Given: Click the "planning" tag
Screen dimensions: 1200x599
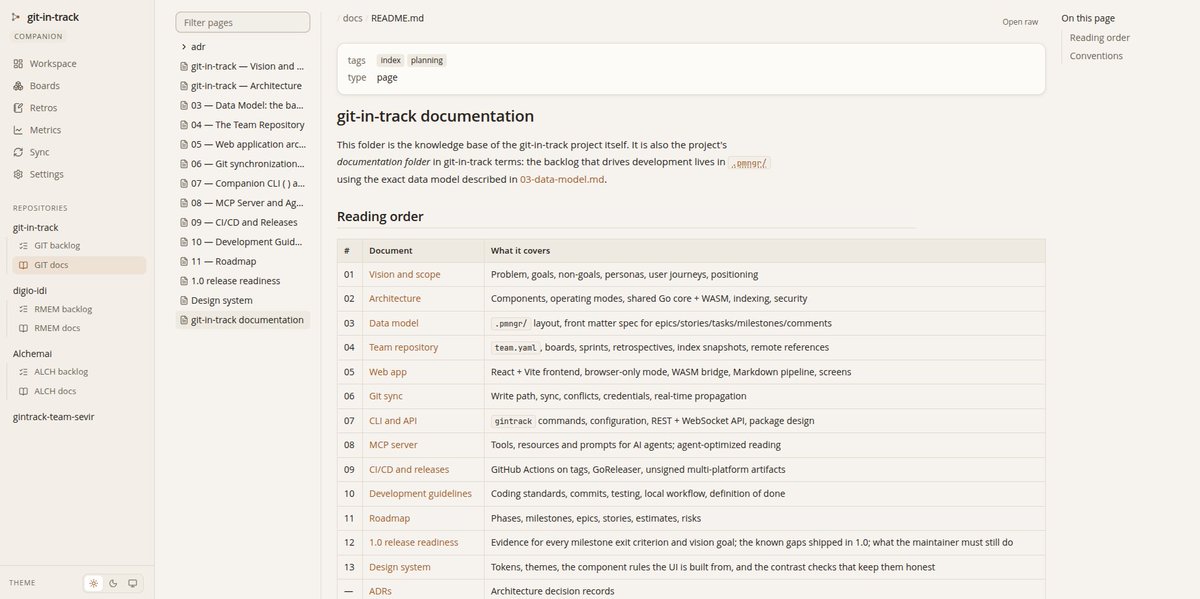Looking at the screenshot, I should pyautogui.click(x=427, y=60).
